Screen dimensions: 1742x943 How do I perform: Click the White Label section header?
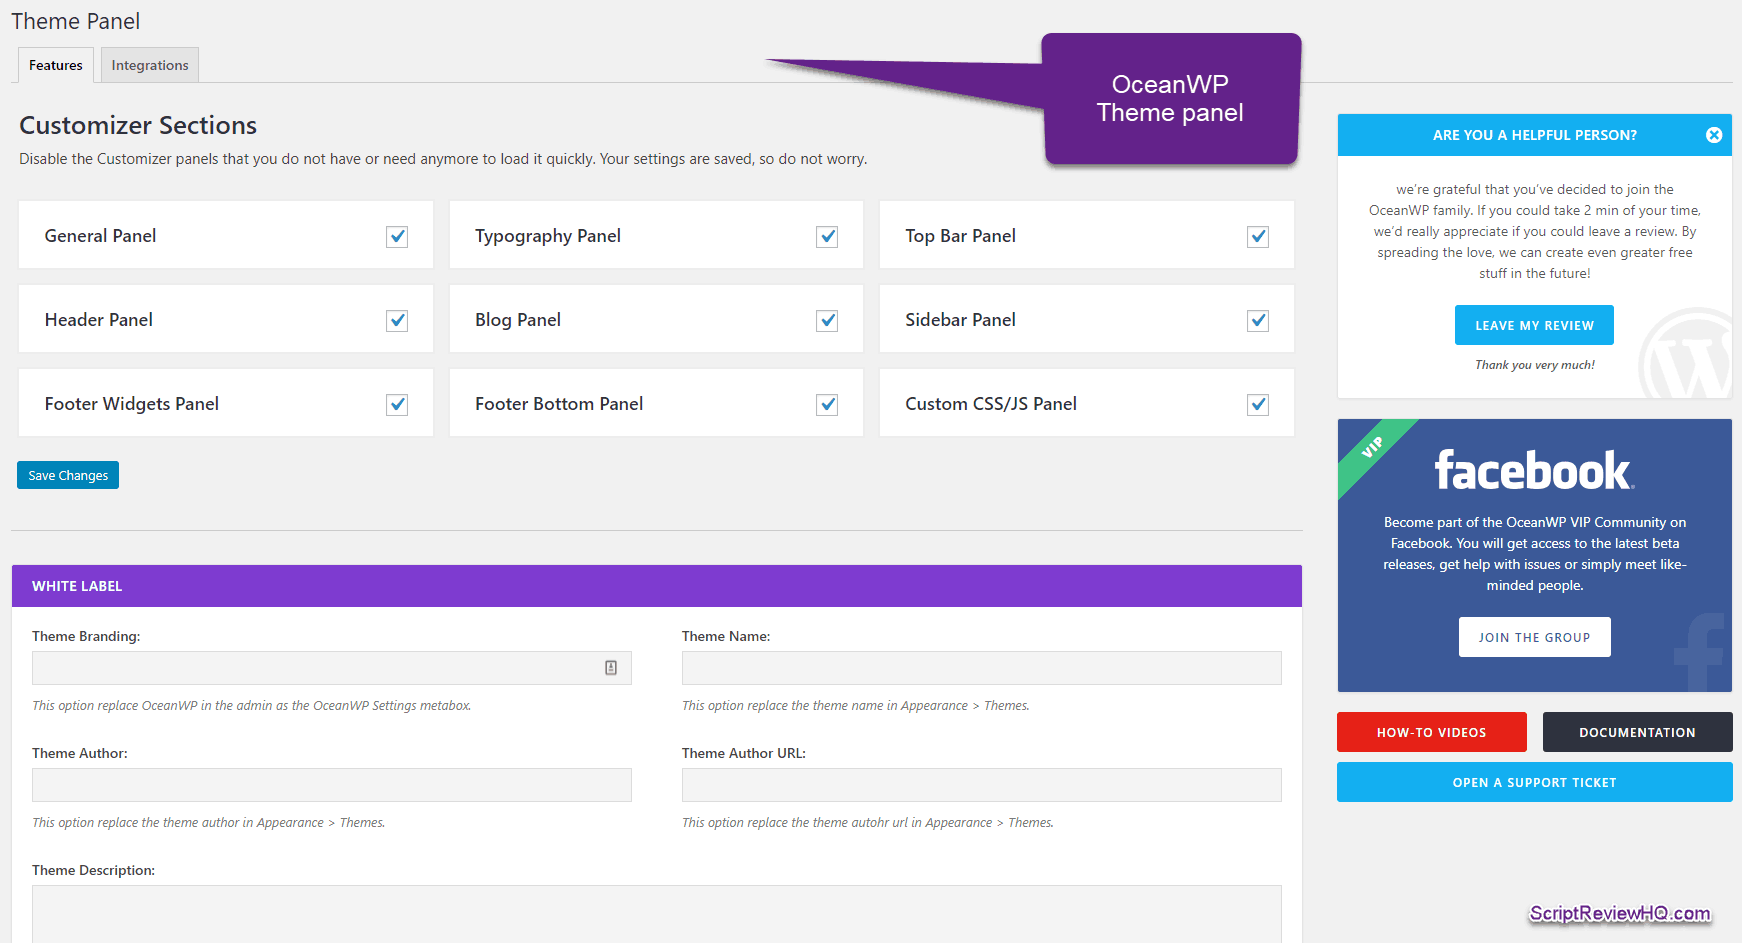pos(657,586)
